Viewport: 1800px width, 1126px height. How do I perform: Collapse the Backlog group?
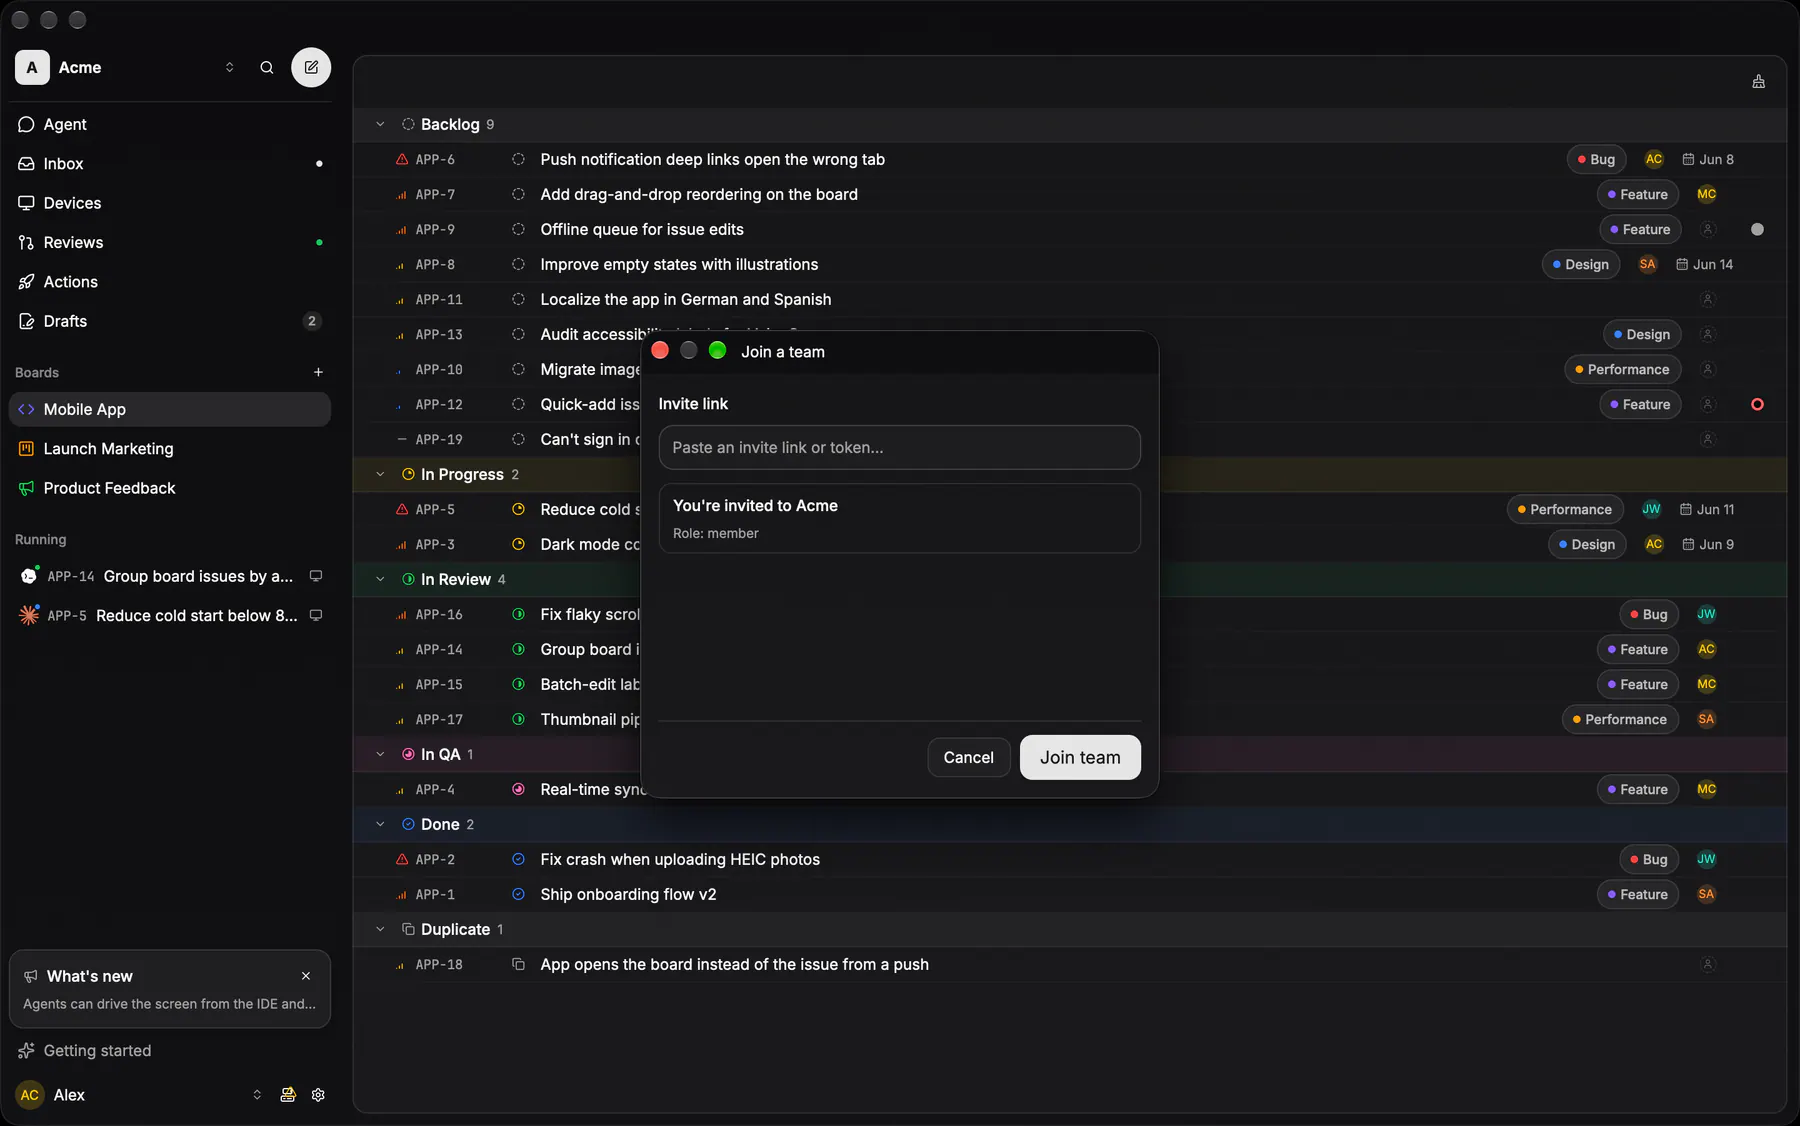(380, 125)
